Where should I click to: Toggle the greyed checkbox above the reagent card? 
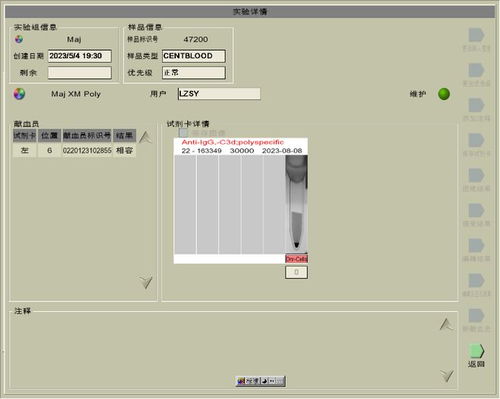pos(183,133)
